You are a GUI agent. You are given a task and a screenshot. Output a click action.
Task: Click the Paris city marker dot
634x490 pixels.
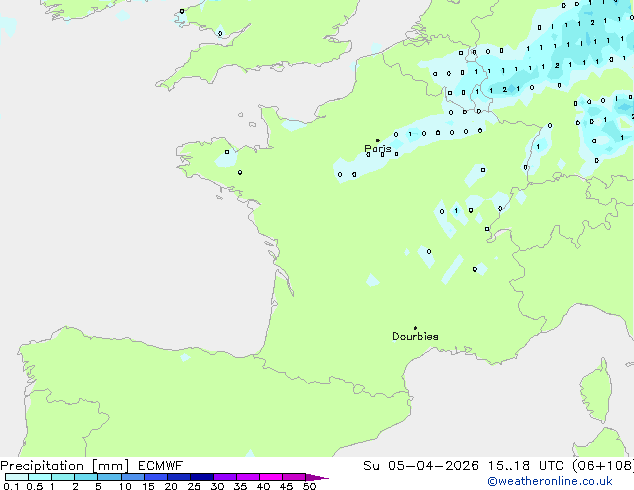point(377,141)
